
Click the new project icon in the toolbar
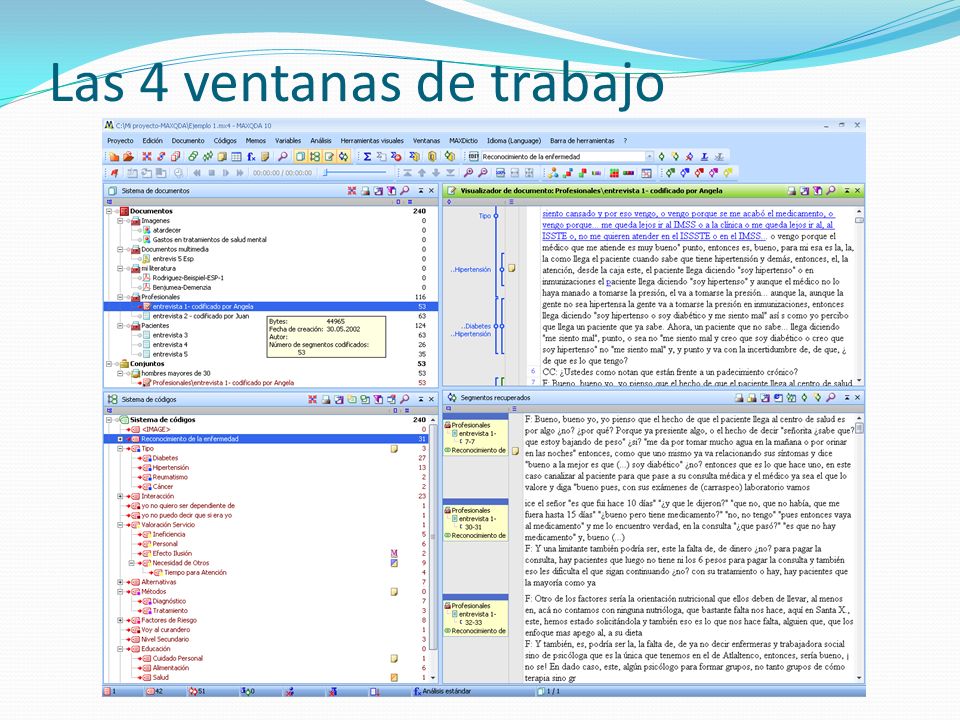114,157
